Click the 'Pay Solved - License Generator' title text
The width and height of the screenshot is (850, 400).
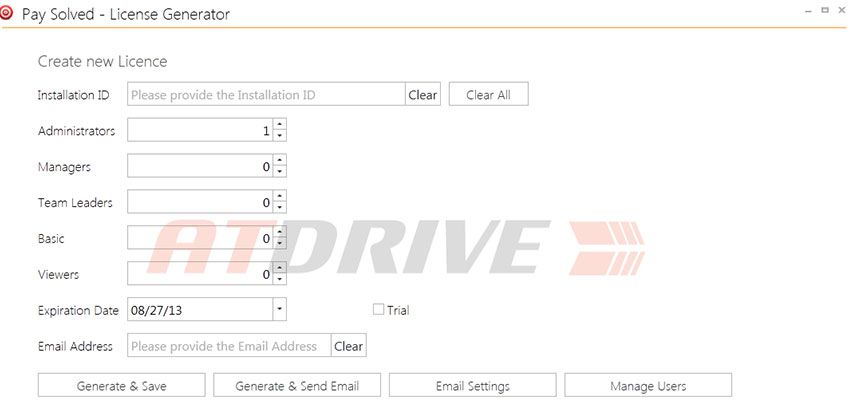126,15
